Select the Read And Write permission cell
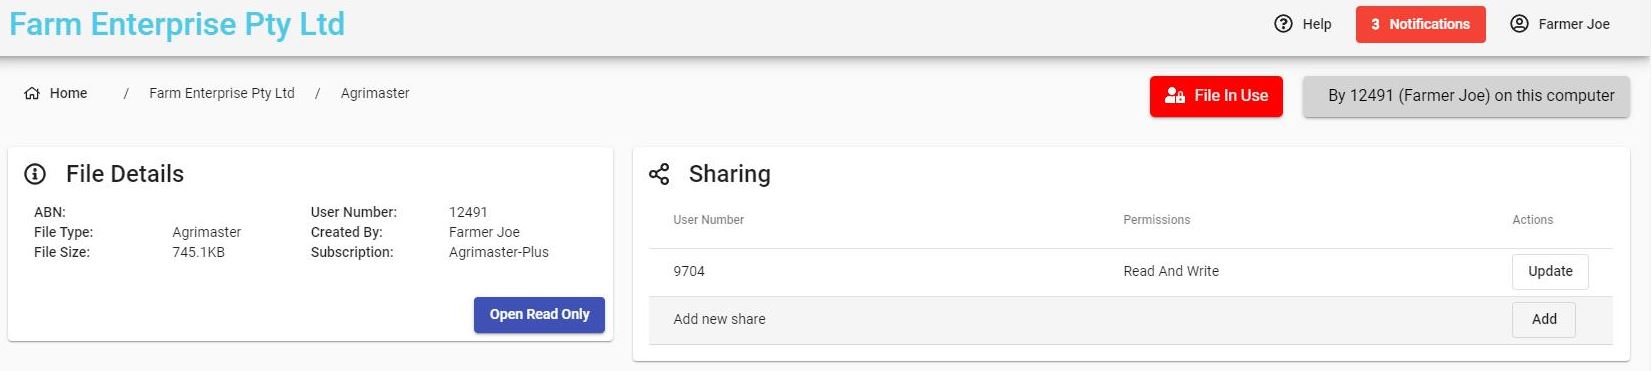This screenshot has height=371, width=1651. (1171, 271)
